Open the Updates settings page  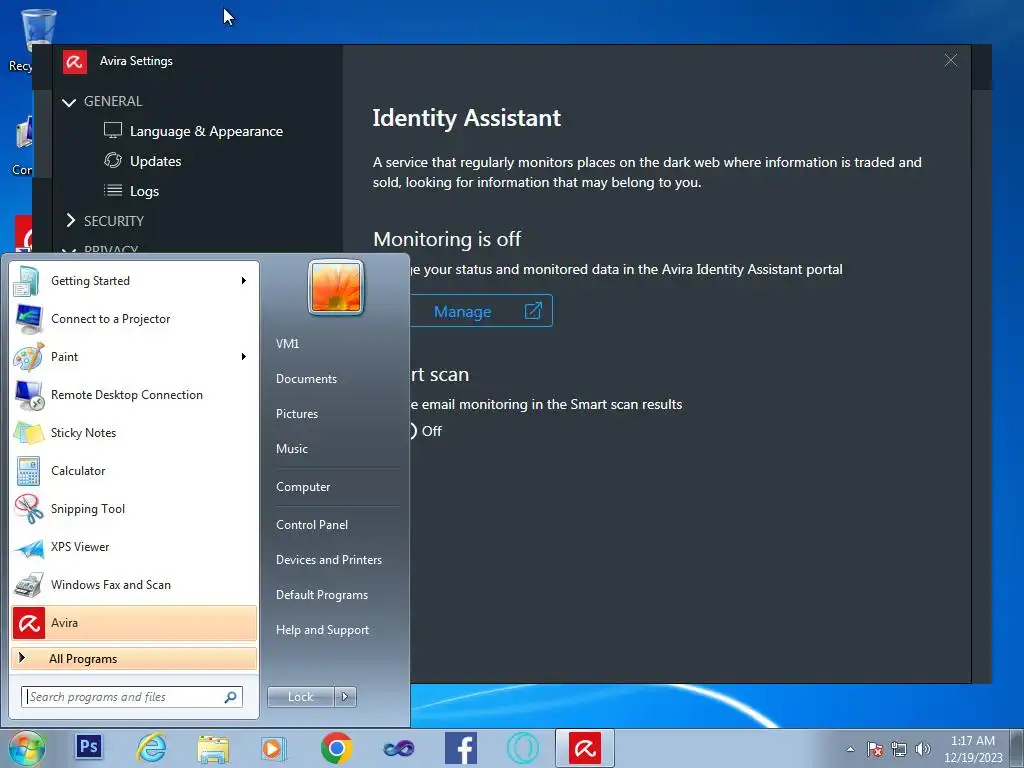(155, 161)
